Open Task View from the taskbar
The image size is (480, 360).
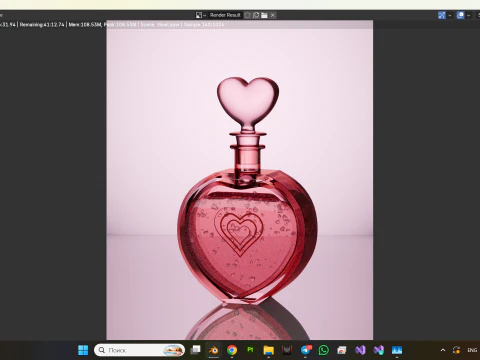[x=196, y=350]
